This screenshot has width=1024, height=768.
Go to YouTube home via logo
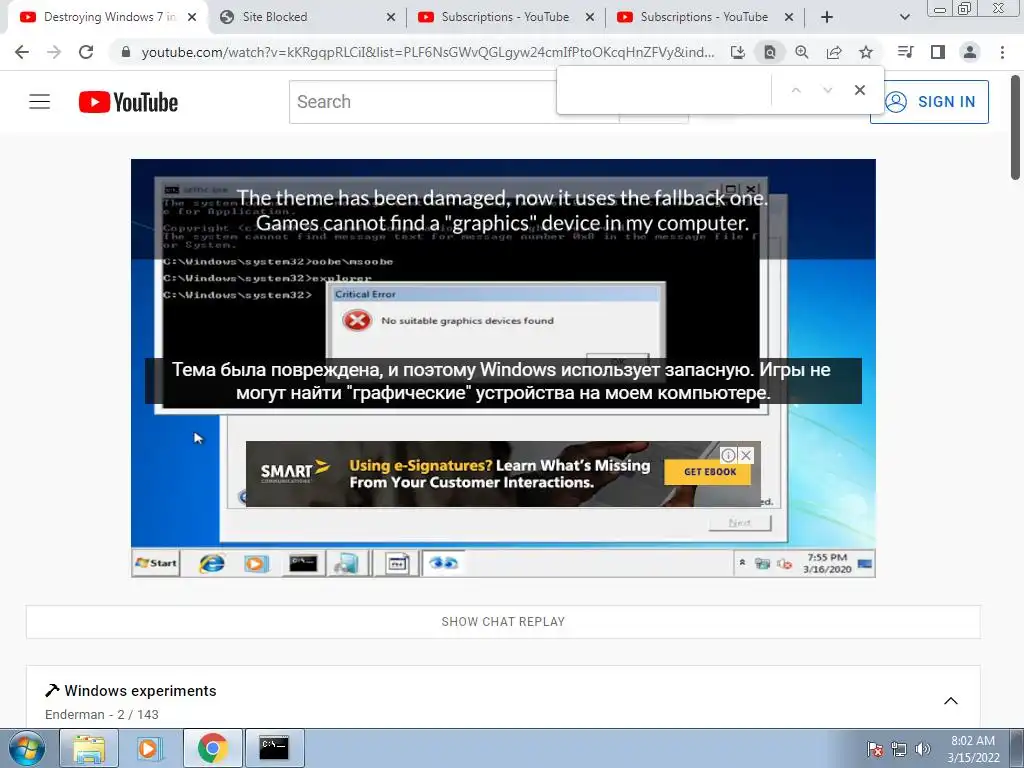point(128,102)
